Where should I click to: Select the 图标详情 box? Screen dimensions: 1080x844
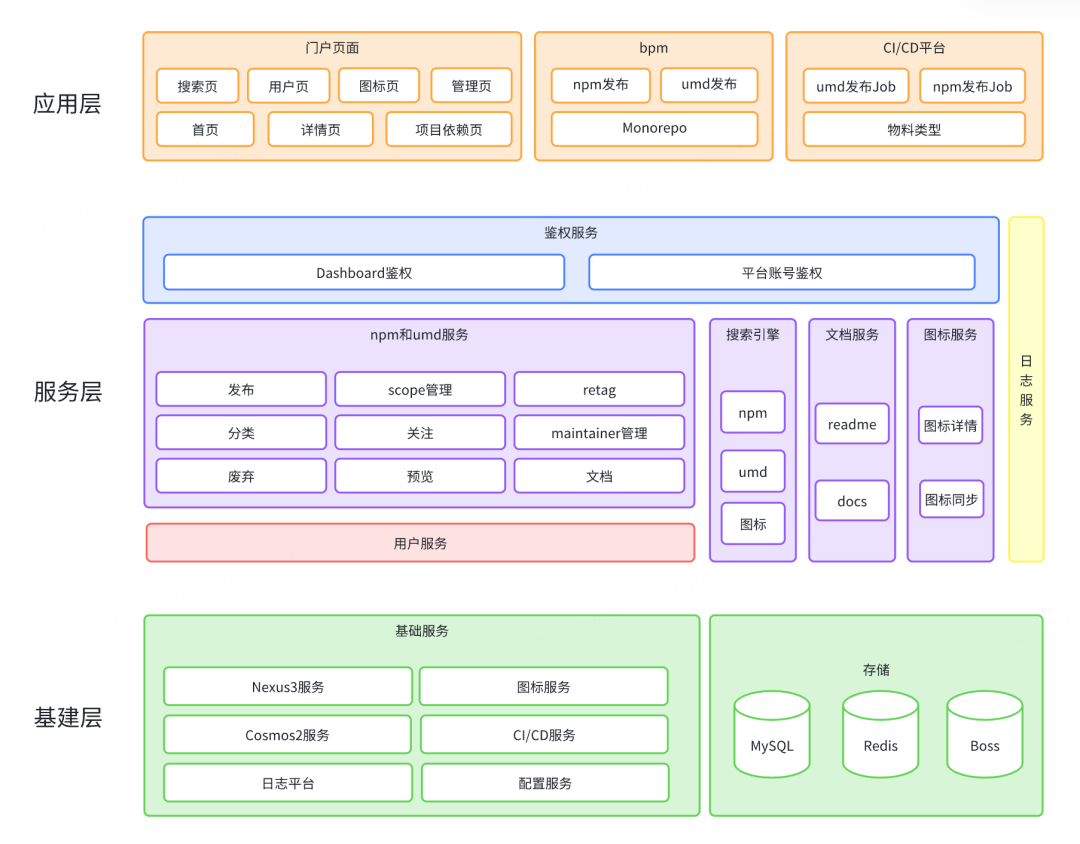tap(951, 425)
